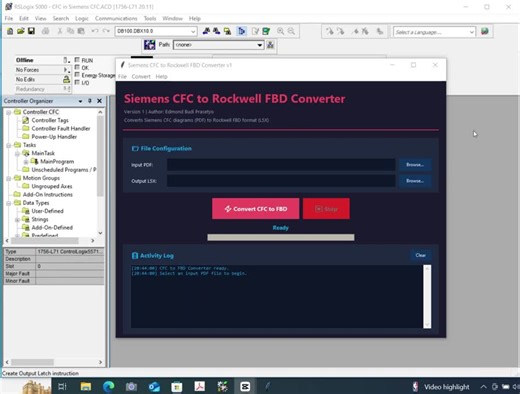The width and height of the screenshot is (520, 394).
Task: Select Controller Fault Handler in the organizer
Action: [x=61, y=129]
